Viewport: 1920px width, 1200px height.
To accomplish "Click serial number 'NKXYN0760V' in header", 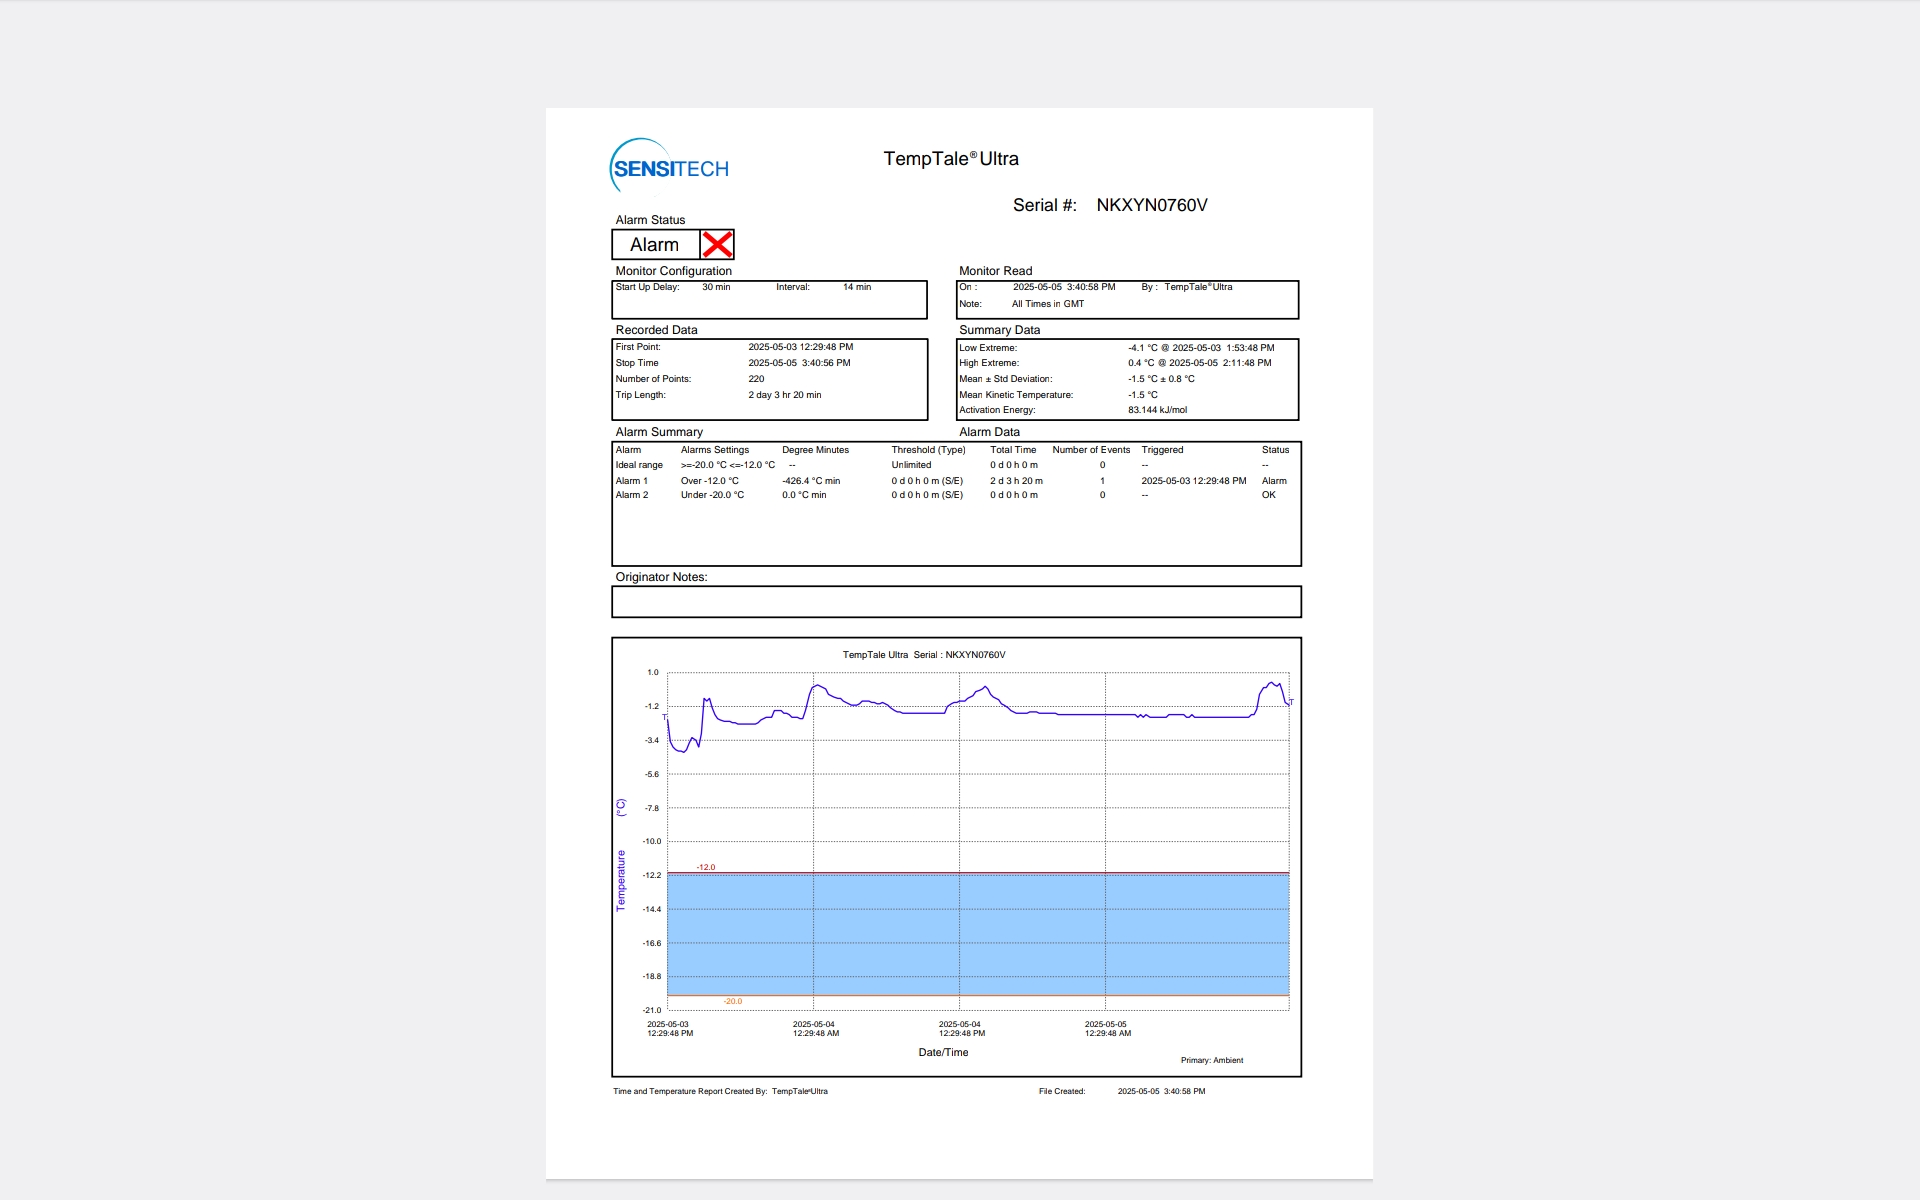I will tap(1152, 205).
